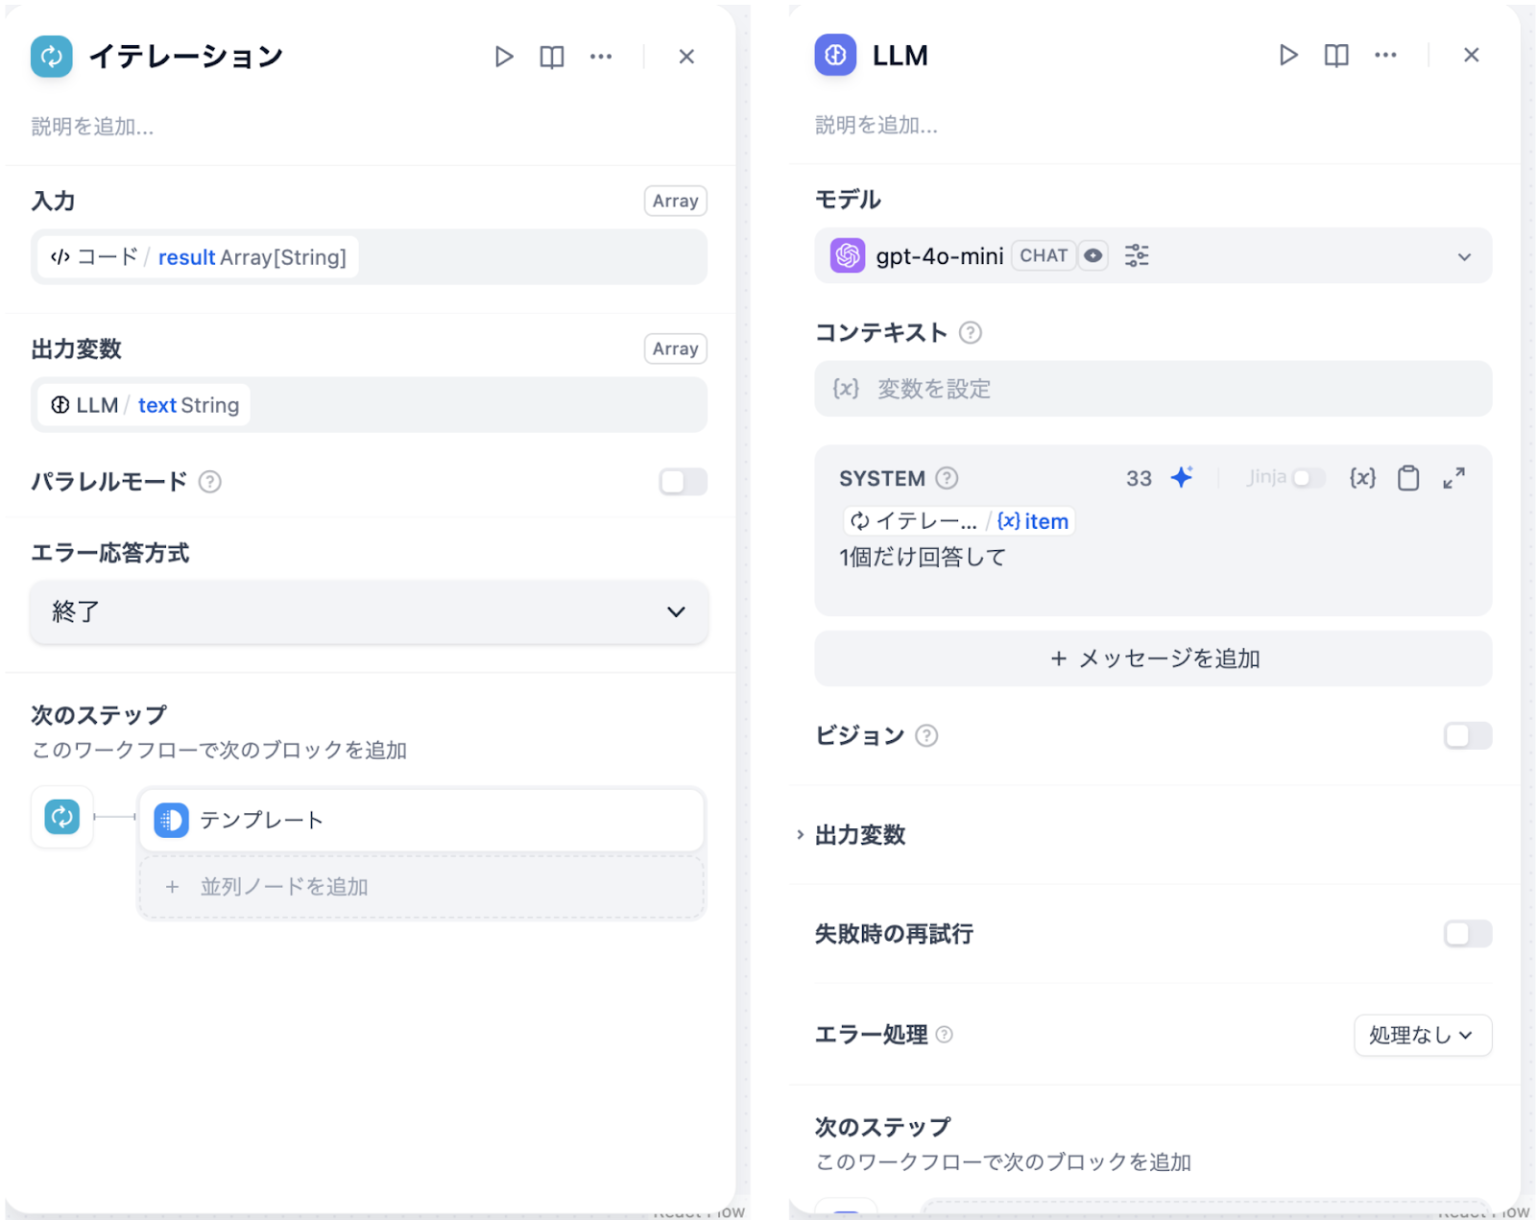Open the エラー応答方式 dropdown showing 終了
This screenshot has width=1536, height=1220.
368,612
